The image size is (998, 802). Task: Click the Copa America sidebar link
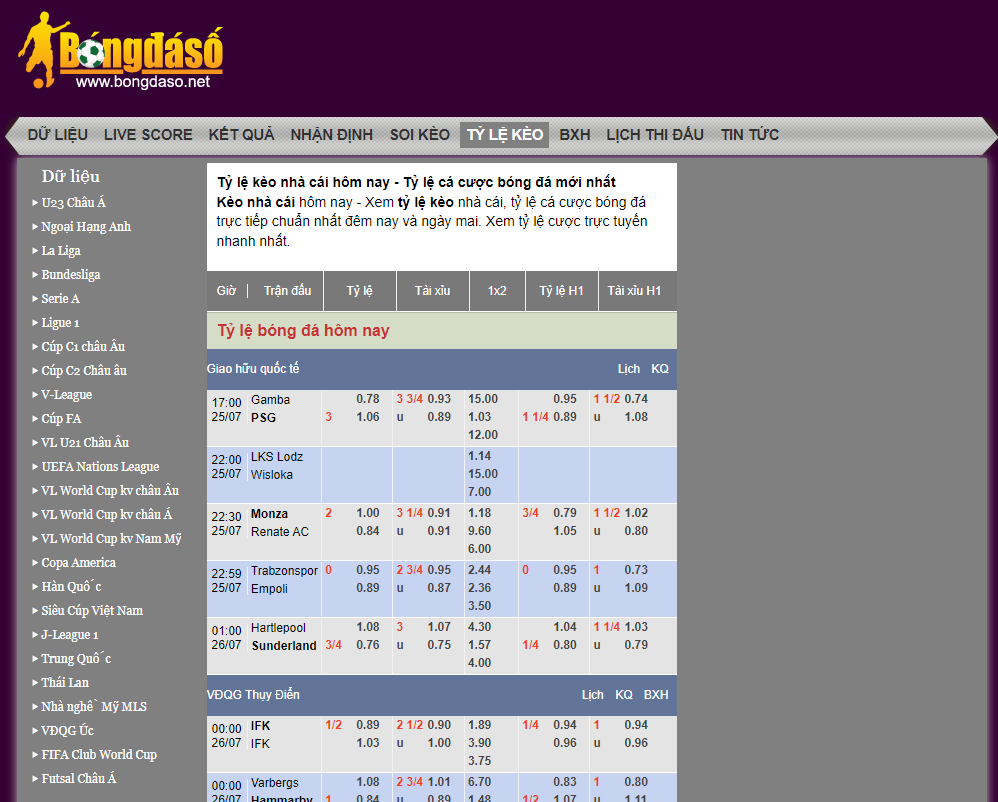pos(78,563)
